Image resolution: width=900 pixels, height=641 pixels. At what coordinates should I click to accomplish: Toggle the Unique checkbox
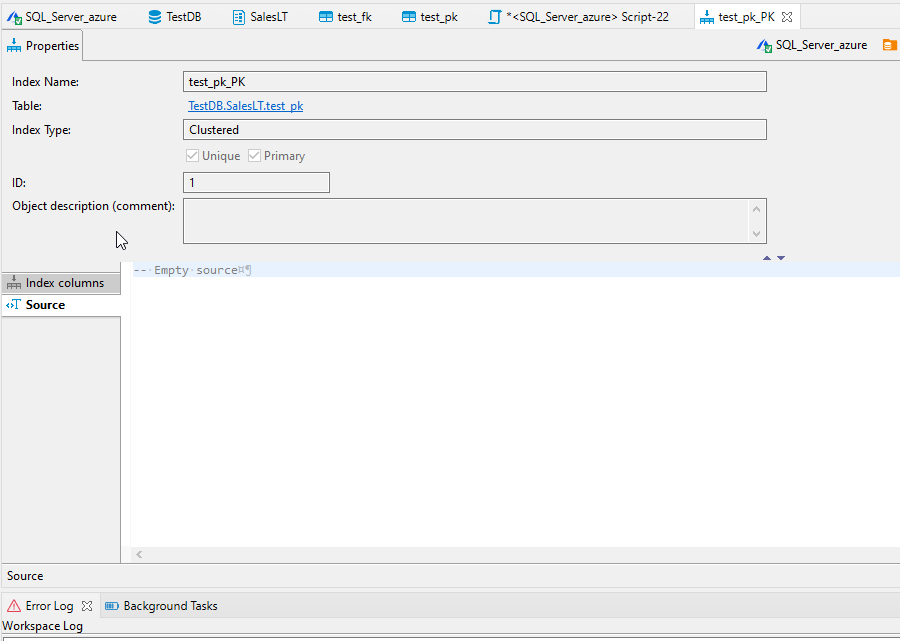coord(192,155)
